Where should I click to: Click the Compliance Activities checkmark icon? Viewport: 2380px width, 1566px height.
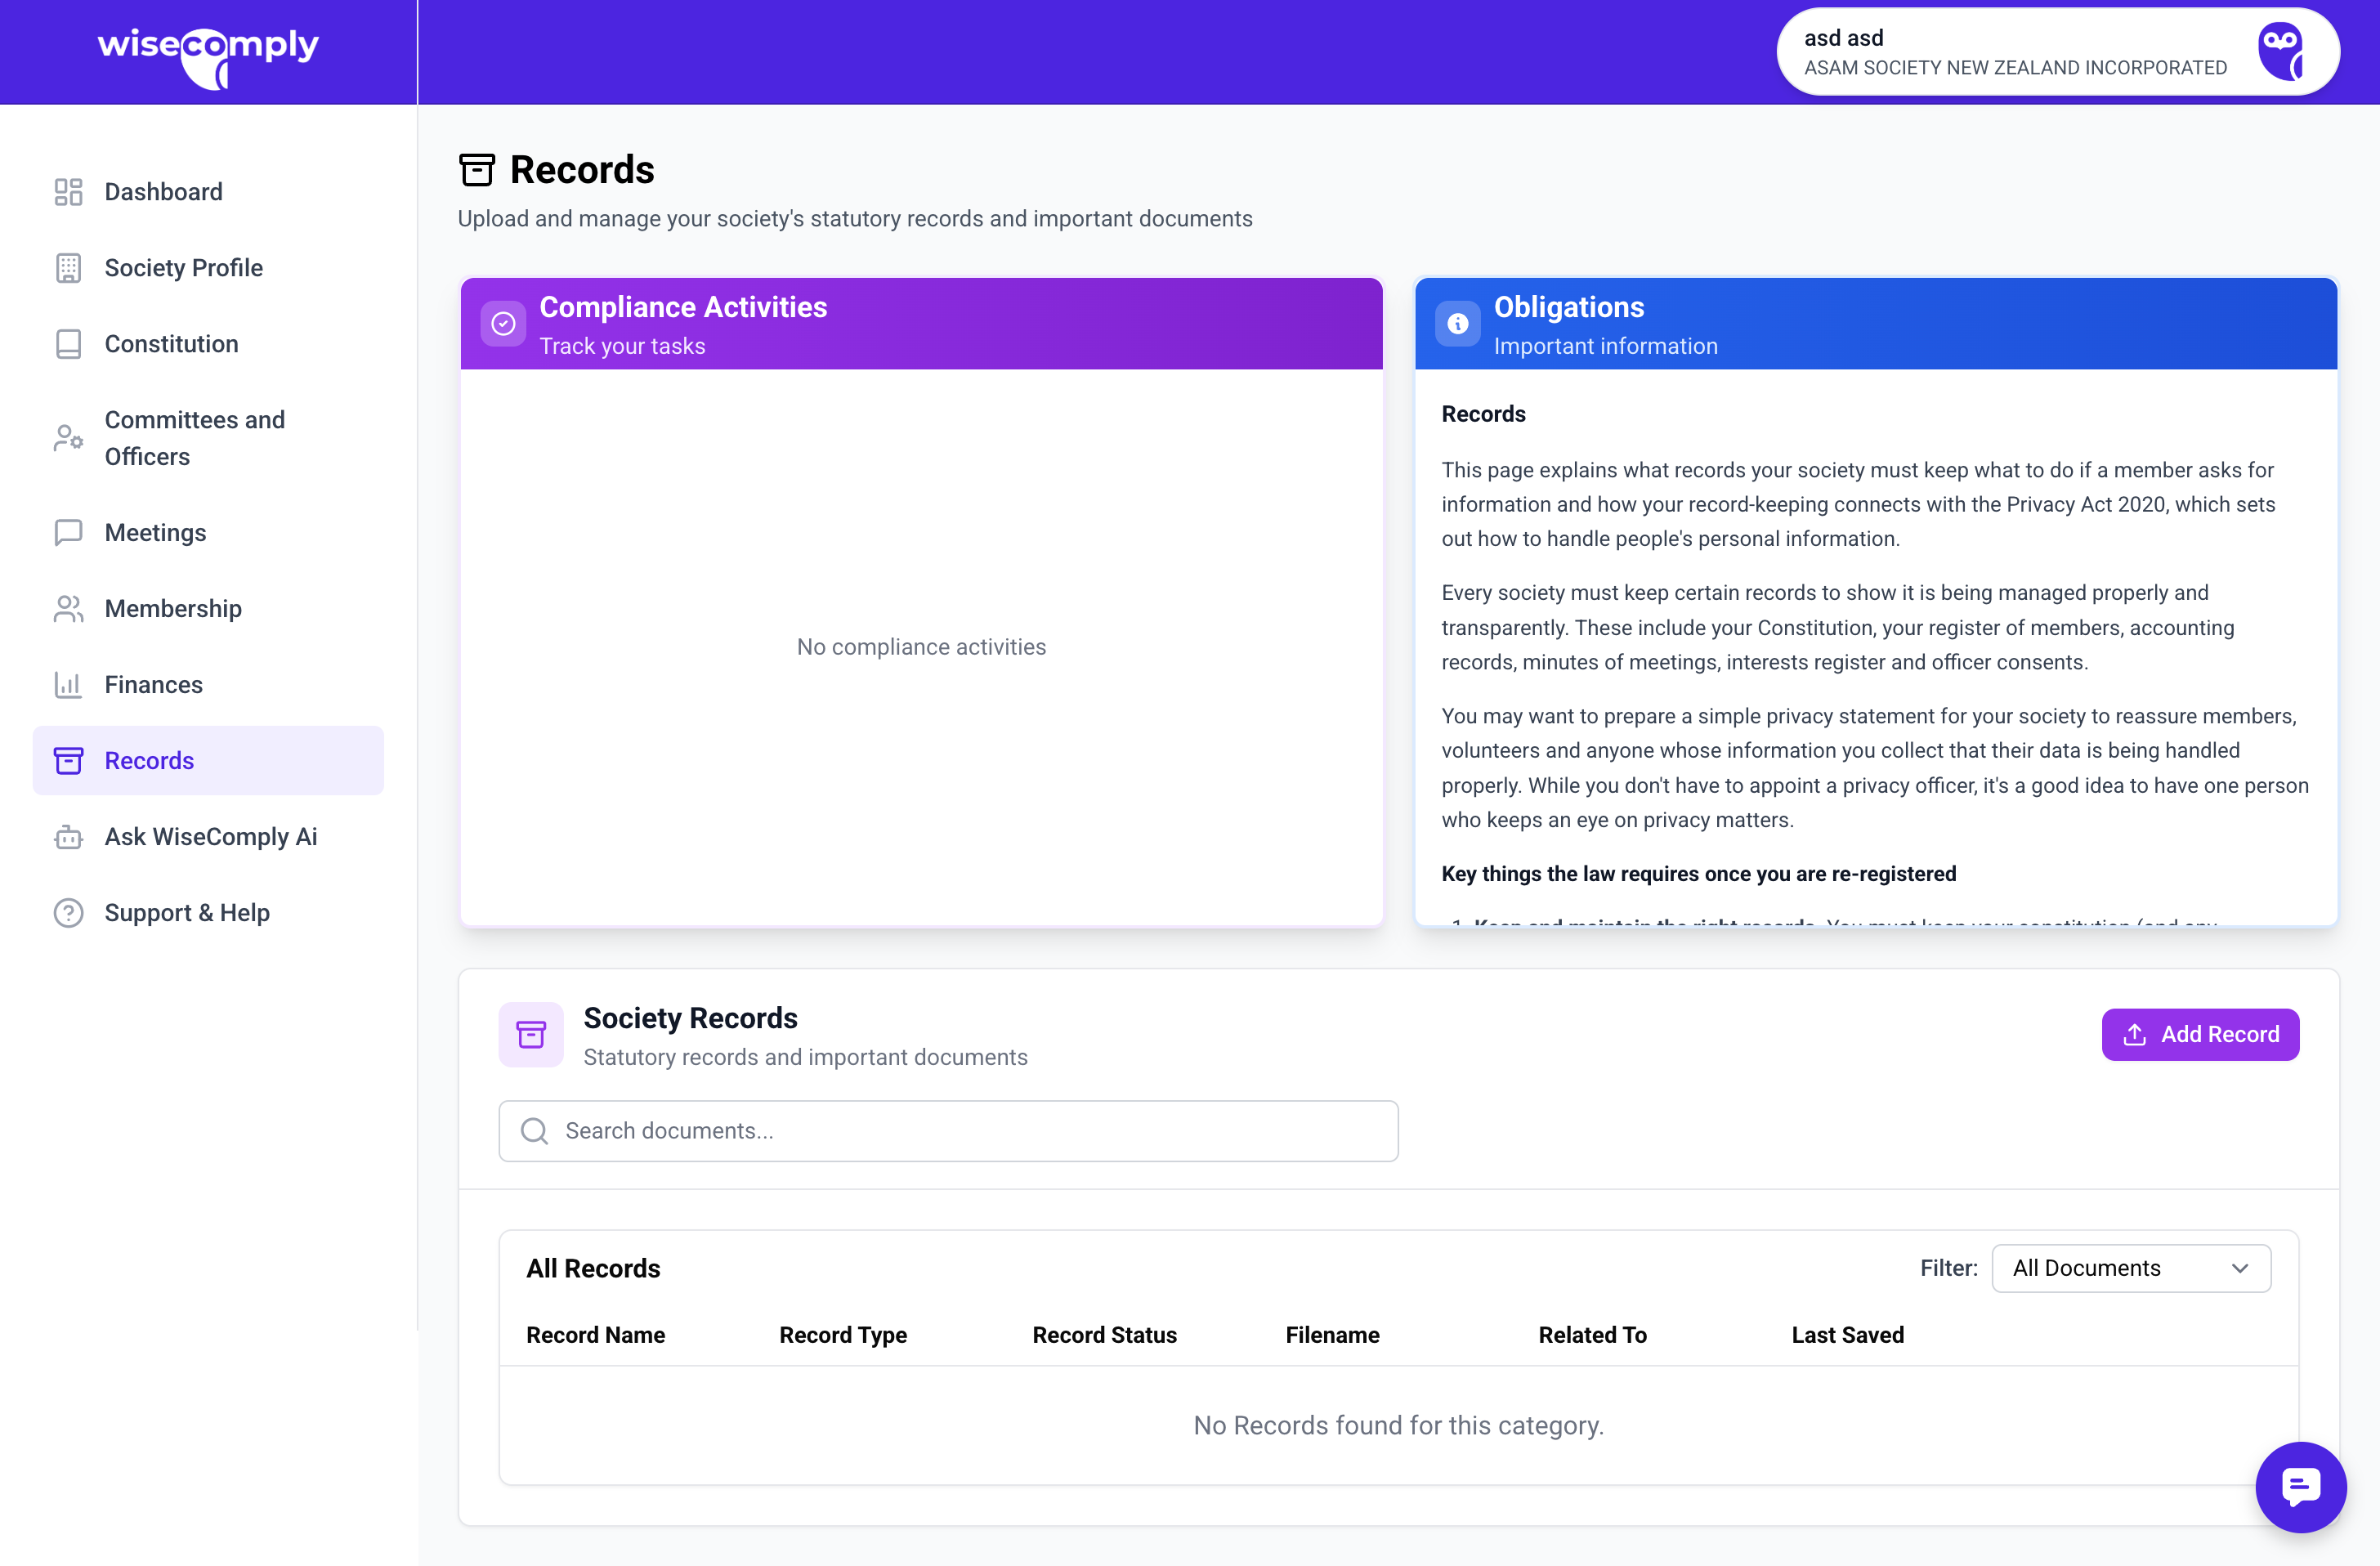[x=503, y=324]
